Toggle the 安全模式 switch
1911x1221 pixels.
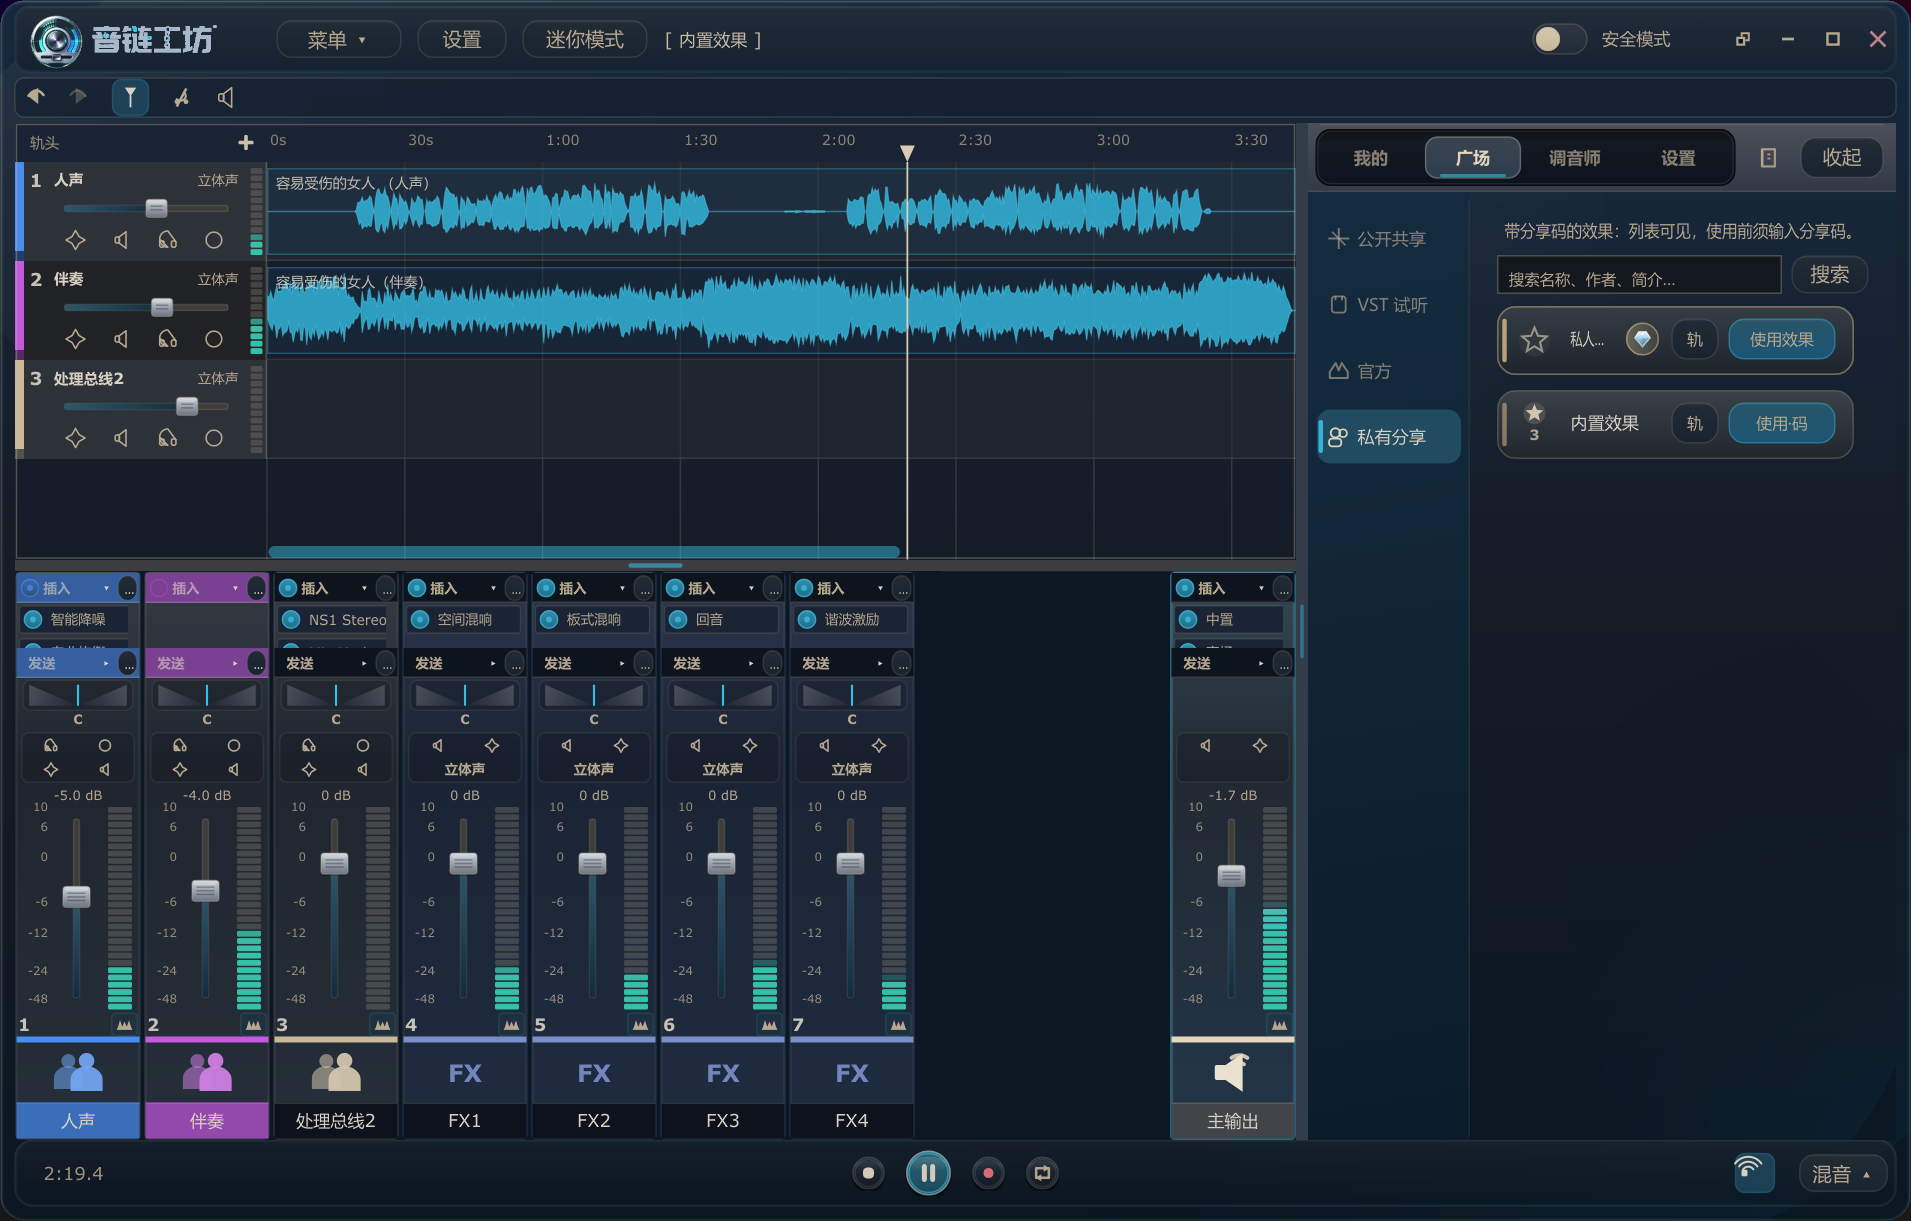tap(1558, 39)
